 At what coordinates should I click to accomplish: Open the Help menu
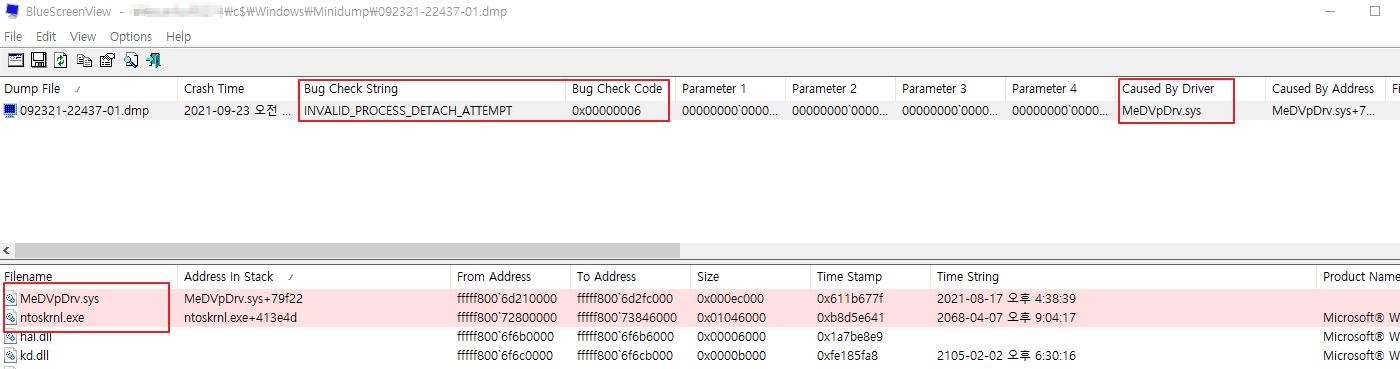pyautogui.click(x=179, y=36)
